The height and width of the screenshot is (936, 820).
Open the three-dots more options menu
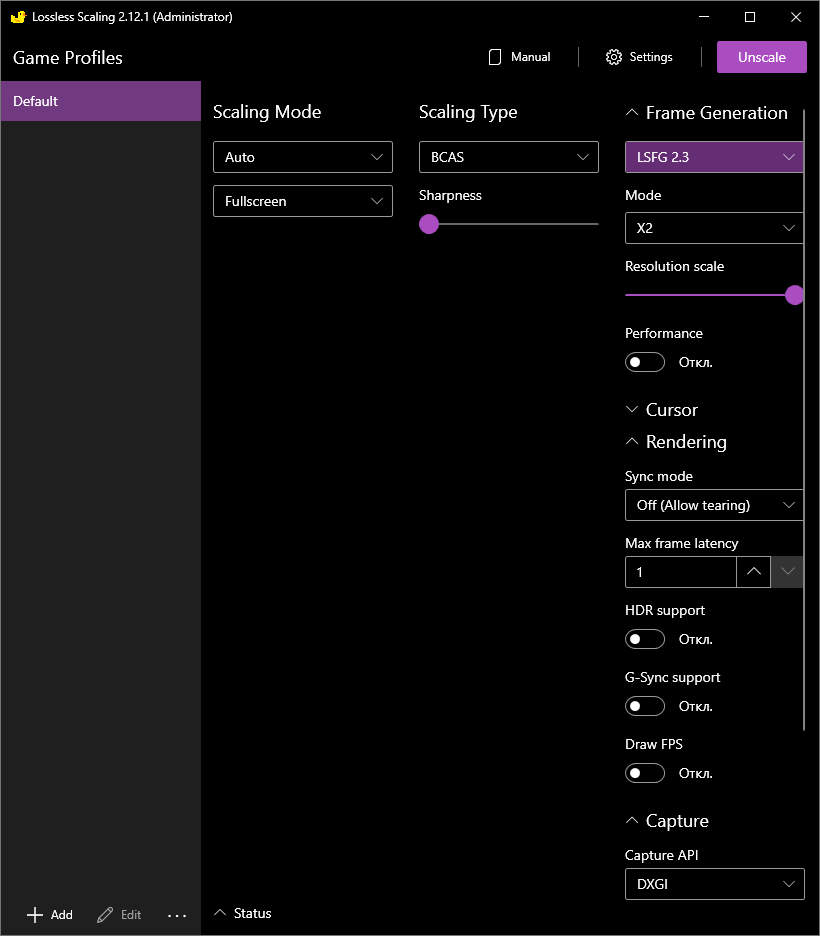[177, 915]
